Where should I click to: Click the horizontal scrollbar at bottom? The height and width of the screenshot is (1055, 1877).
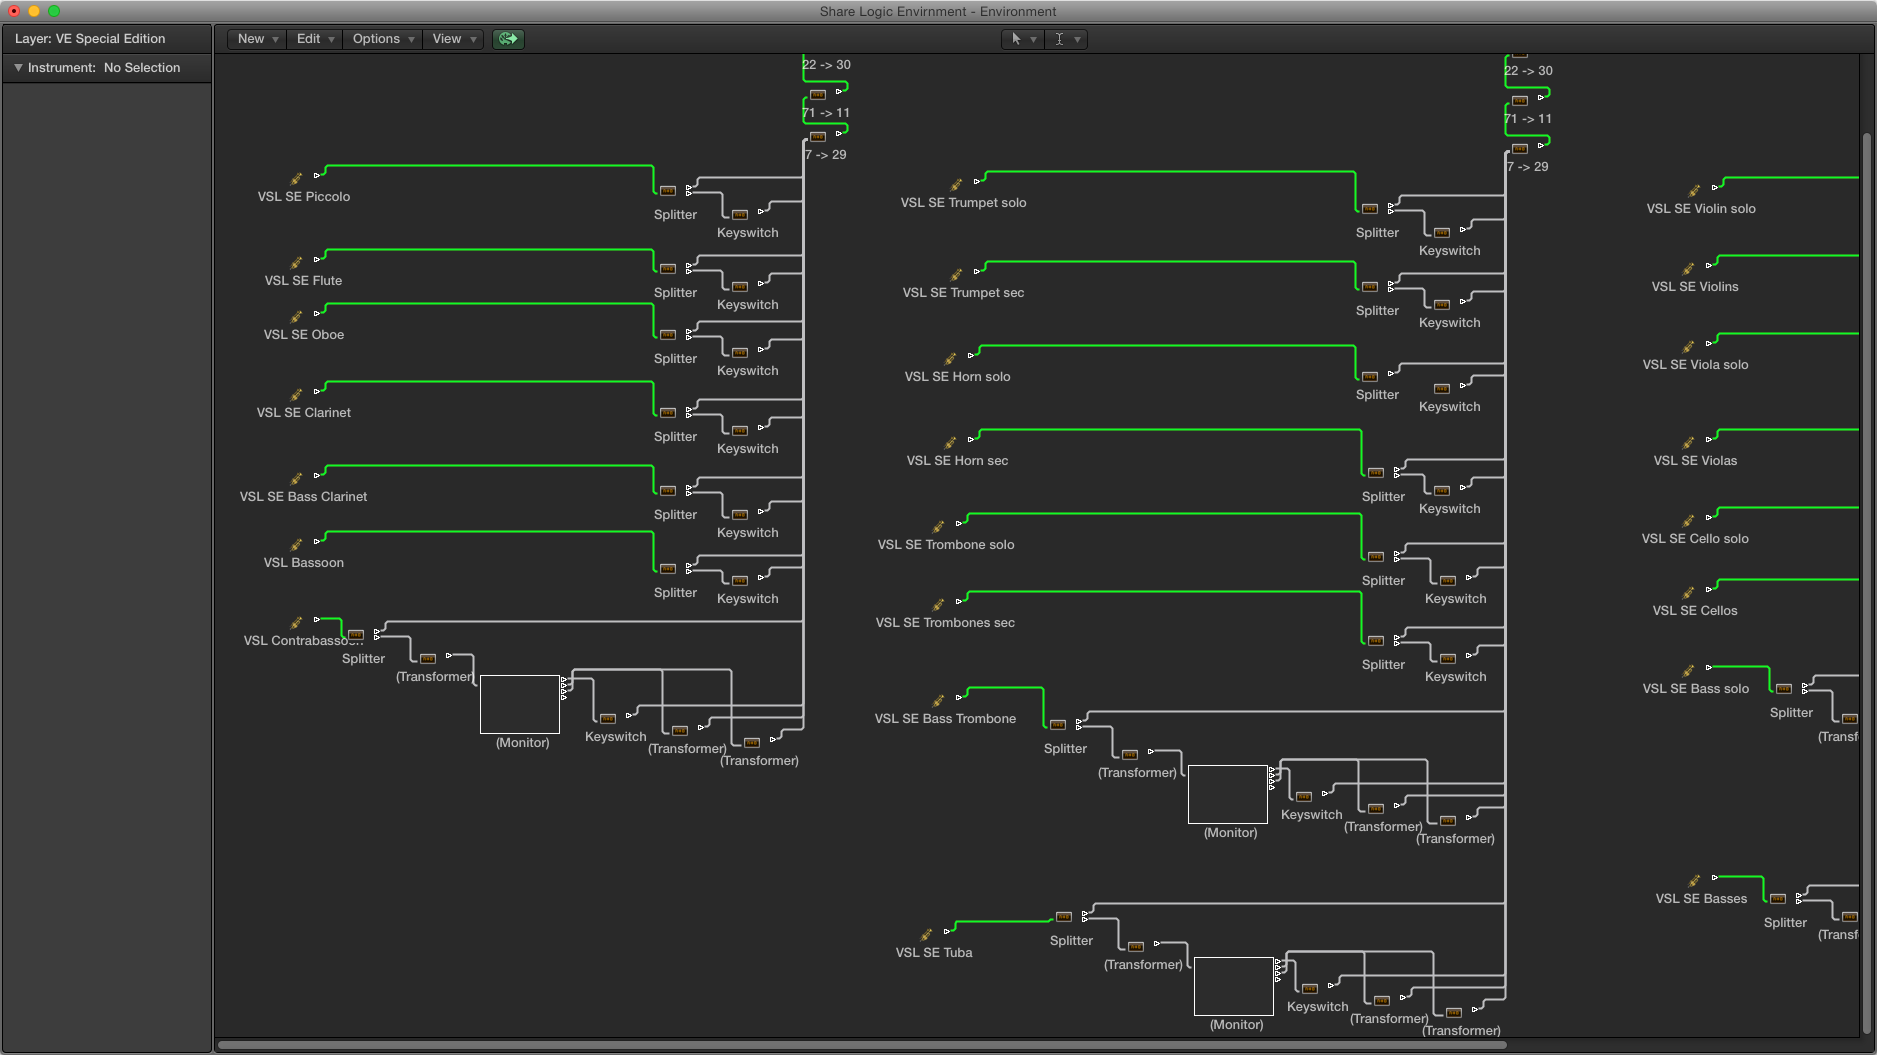(862, 1045)
